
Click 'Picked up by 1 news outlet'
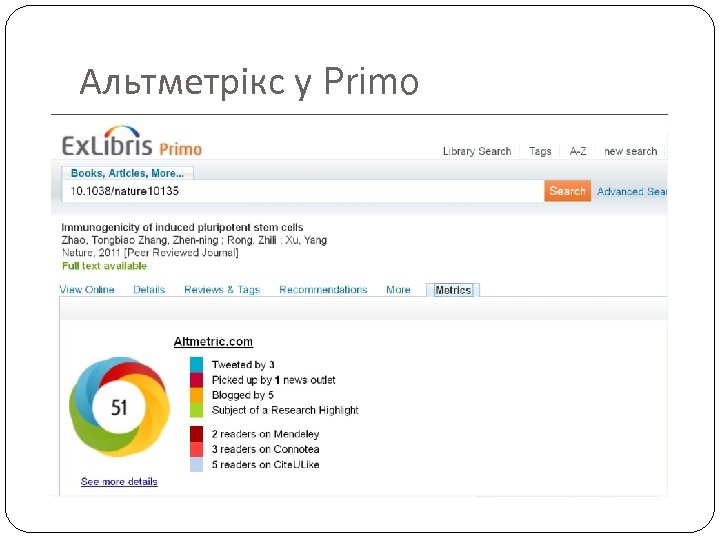(274, 380)
